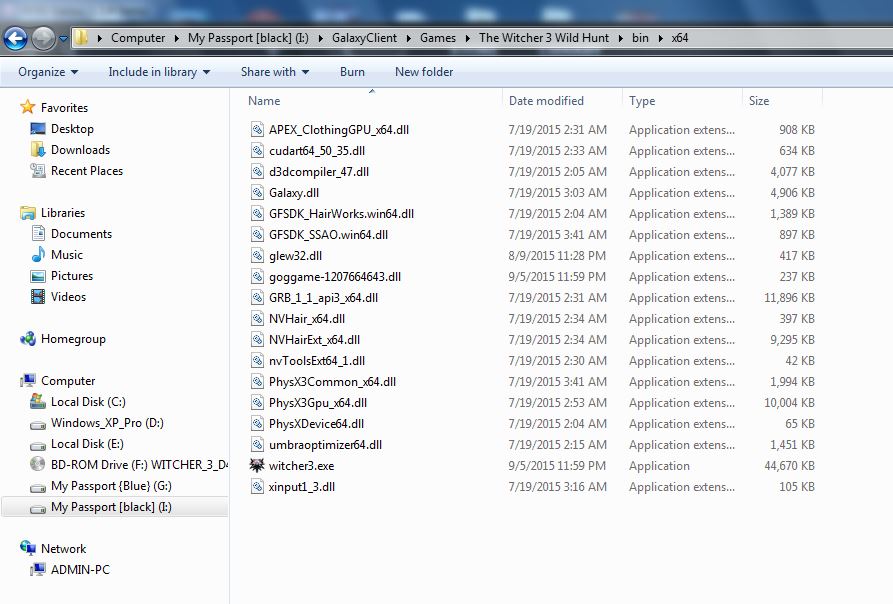Screen dimensions: 893x604
Task: Select GFSDK_HairWorks.win64.dll file name
Action: point(341,214)
